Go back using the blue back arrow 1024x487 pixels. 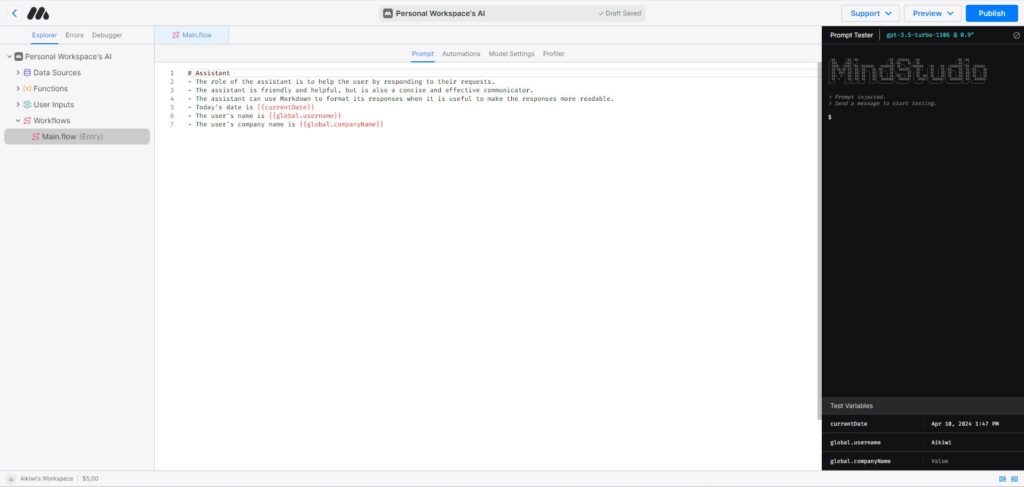point(14,13)
